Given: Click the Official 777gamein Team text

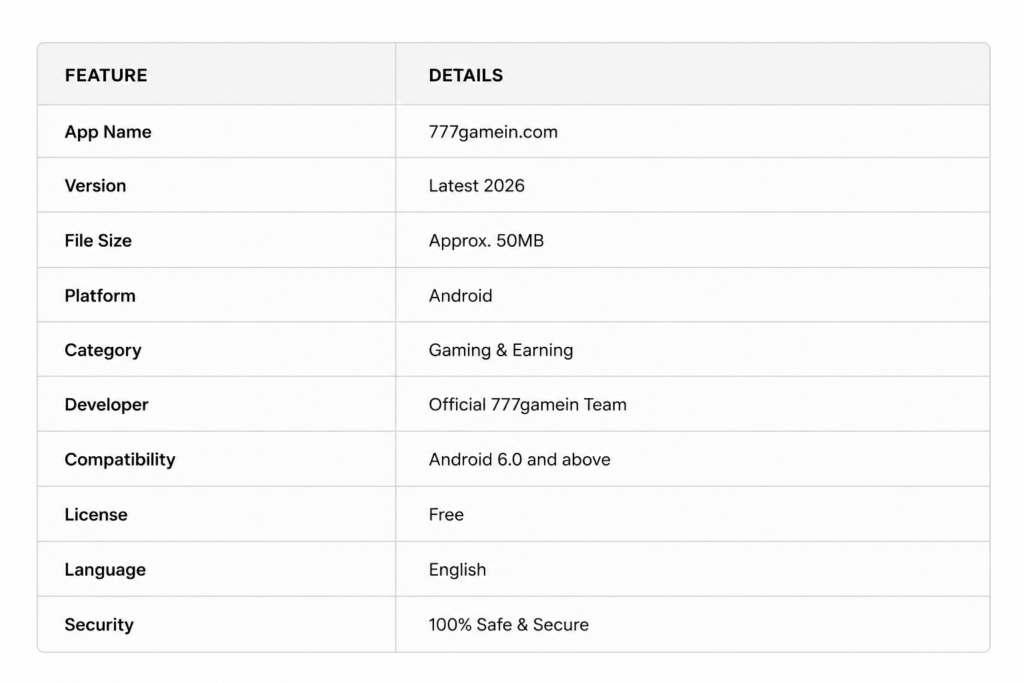Looking at the screenshot, I should point(528,405).
